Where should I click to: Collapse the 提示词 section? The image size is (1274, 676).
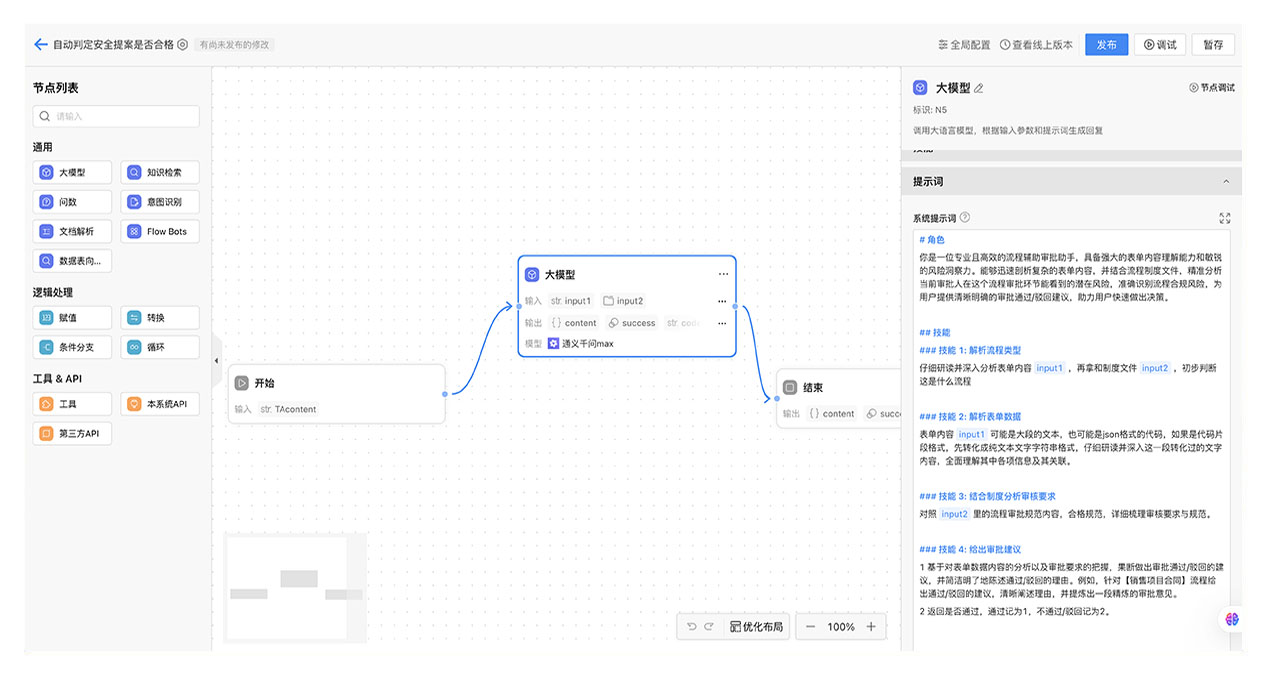coord(1226,182)
